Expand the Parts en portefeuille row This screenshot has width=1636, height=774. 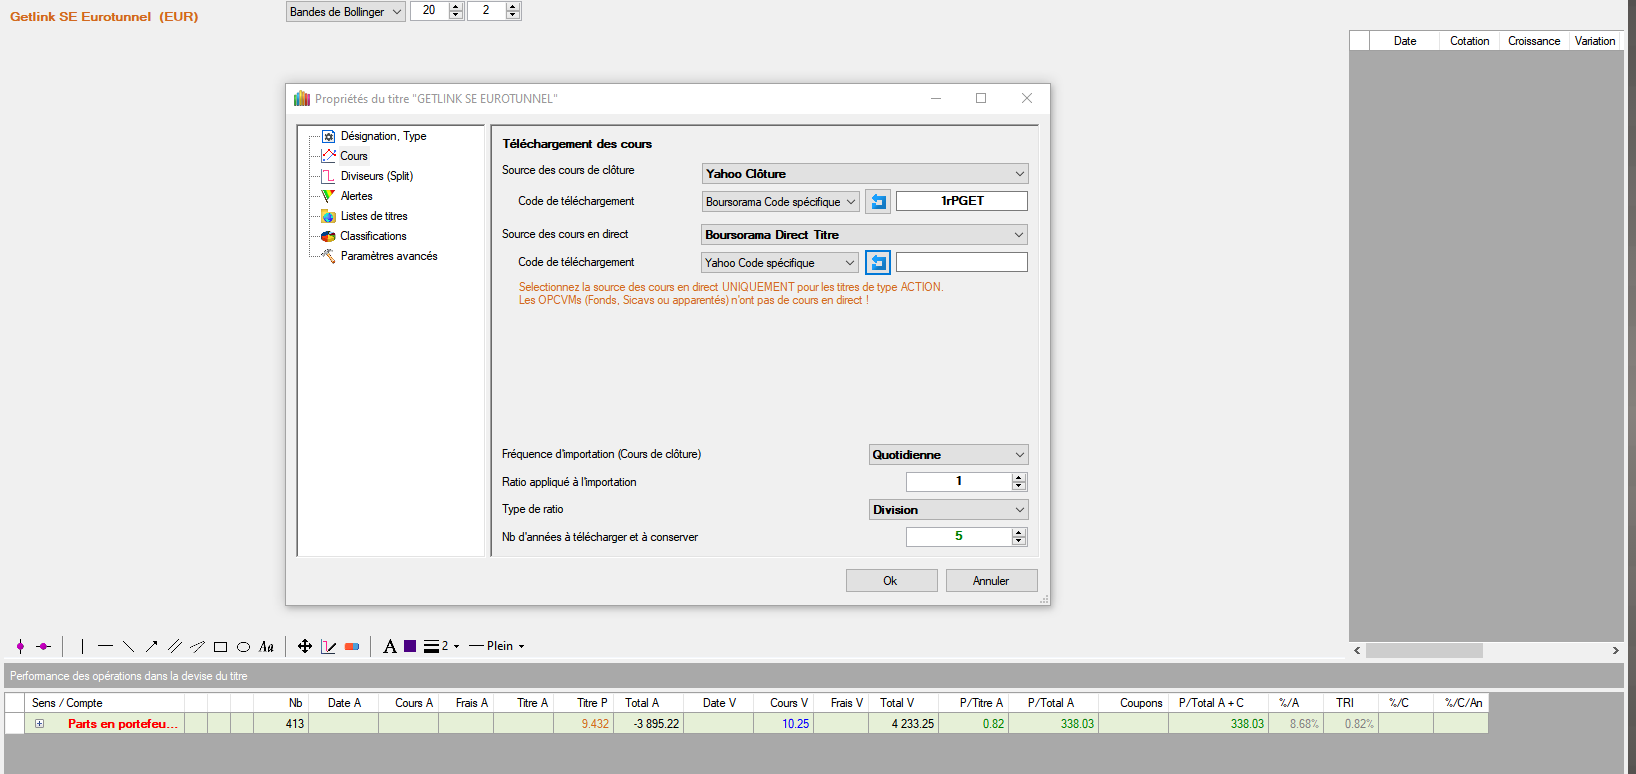coord(40,724)
